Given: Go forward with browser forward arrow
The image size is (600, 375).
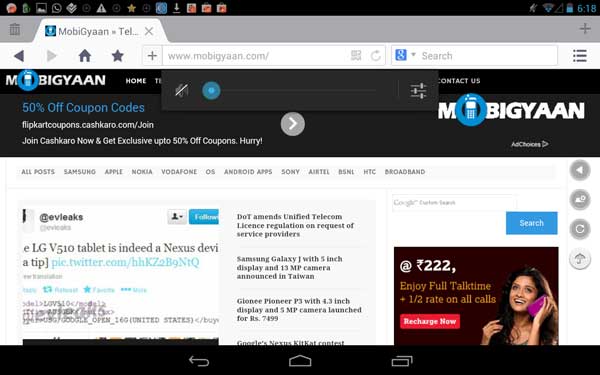Looking at the screenshot, I should pos(51,56).
